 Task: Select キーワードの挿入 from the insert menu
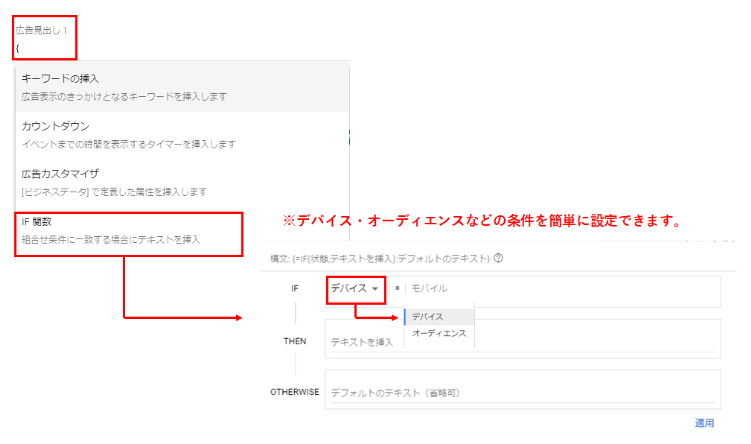60,78
